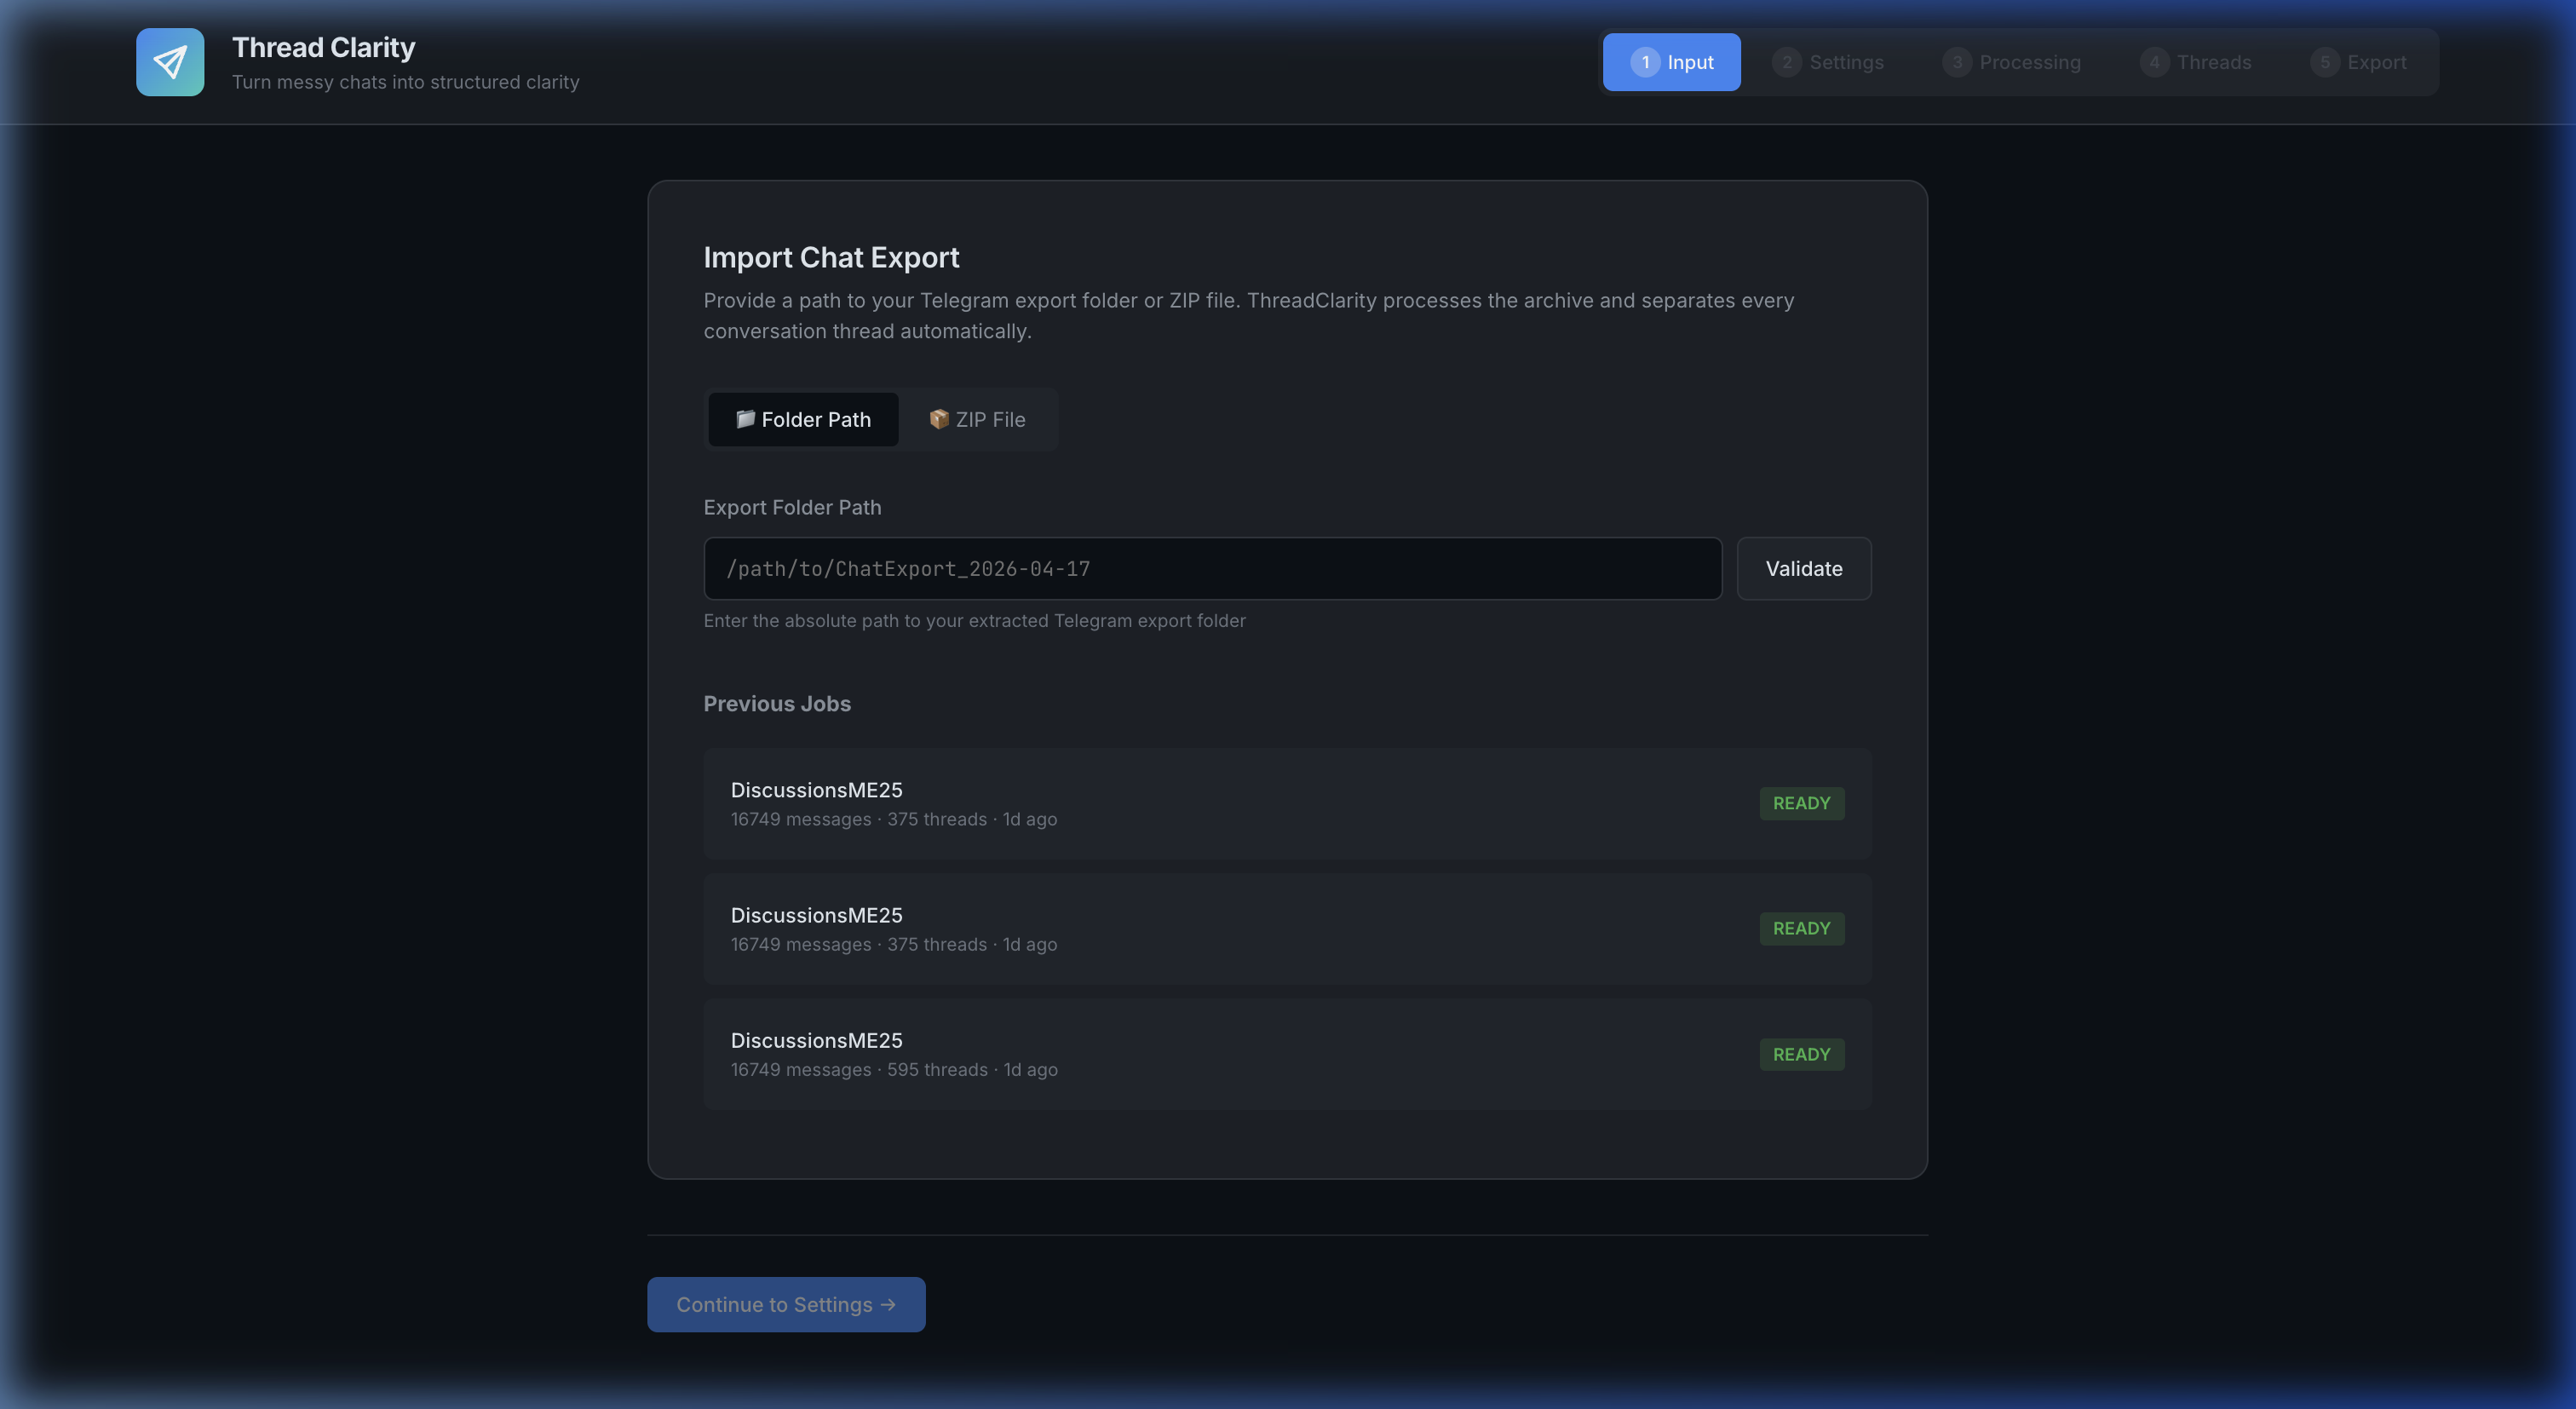The image size is (2576, 1409).
Task: Click the Validate button
Action: (x=1803, y=568)
